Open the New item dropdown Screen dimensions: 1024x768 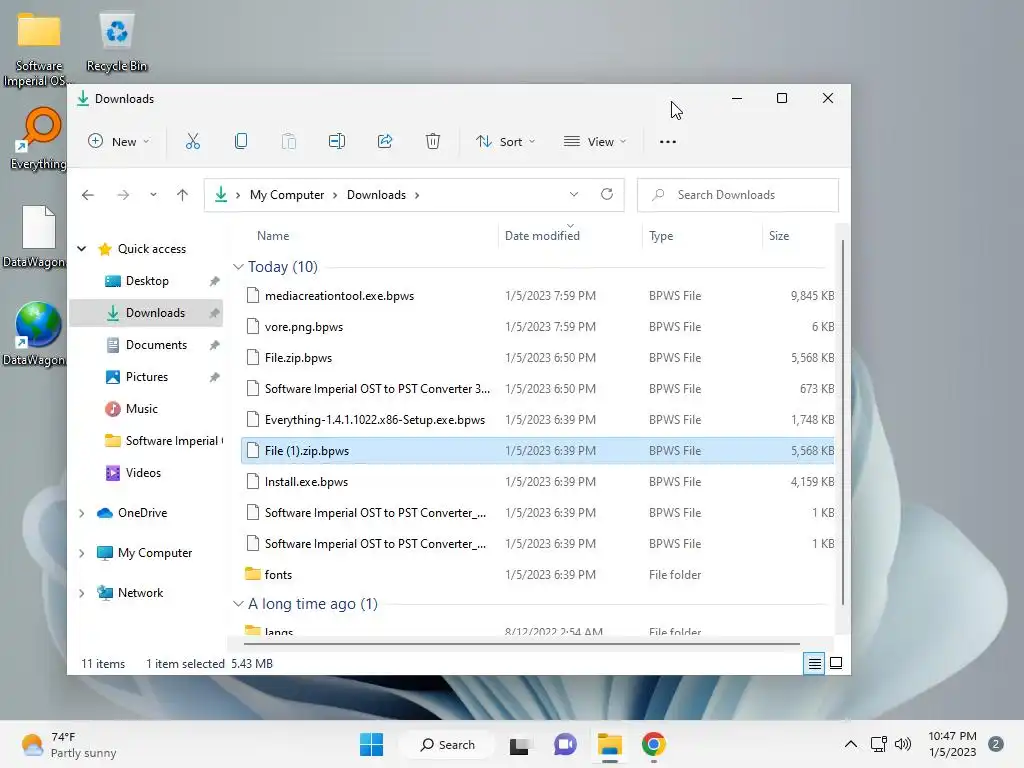click(119, 142)
